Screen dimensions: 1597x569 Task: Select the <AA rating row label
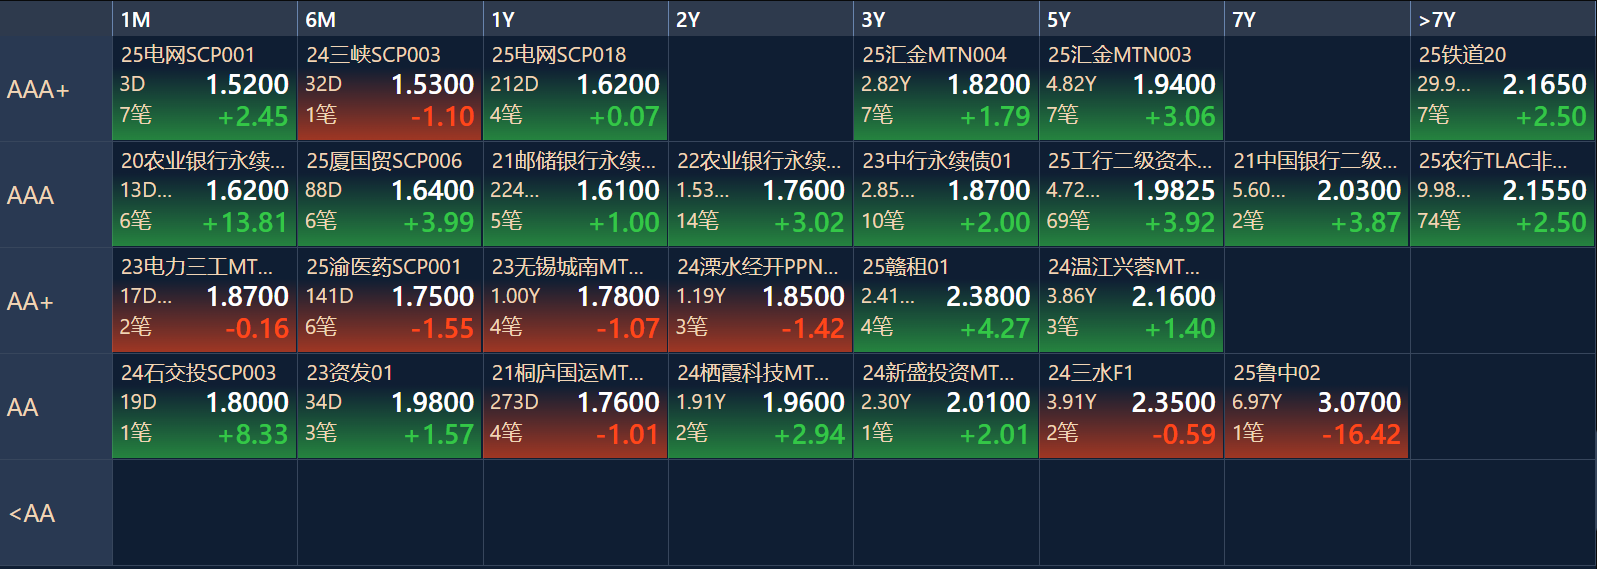coord(55,513)
